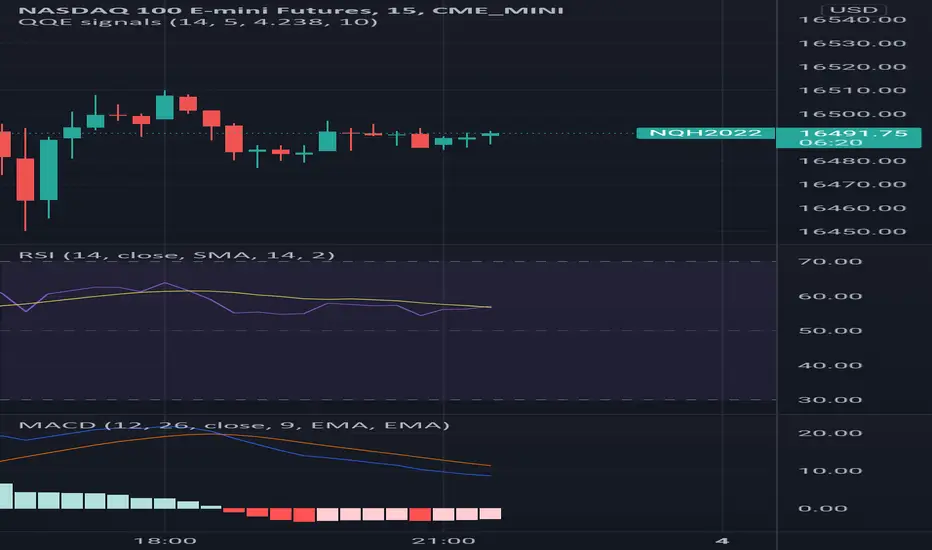Select the MACD (12, 26, close, 9, EMA, EMA) legend

point(234,425)
